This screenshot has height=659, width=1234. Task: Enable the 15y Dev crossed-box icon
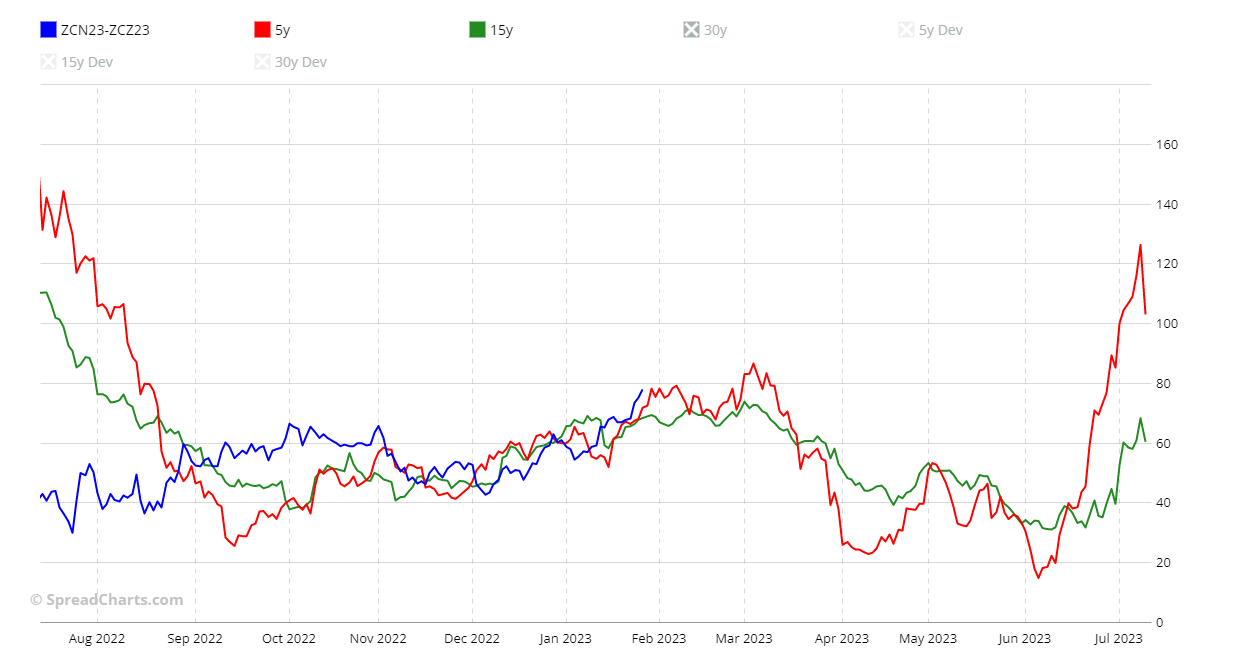click(48, 62)
